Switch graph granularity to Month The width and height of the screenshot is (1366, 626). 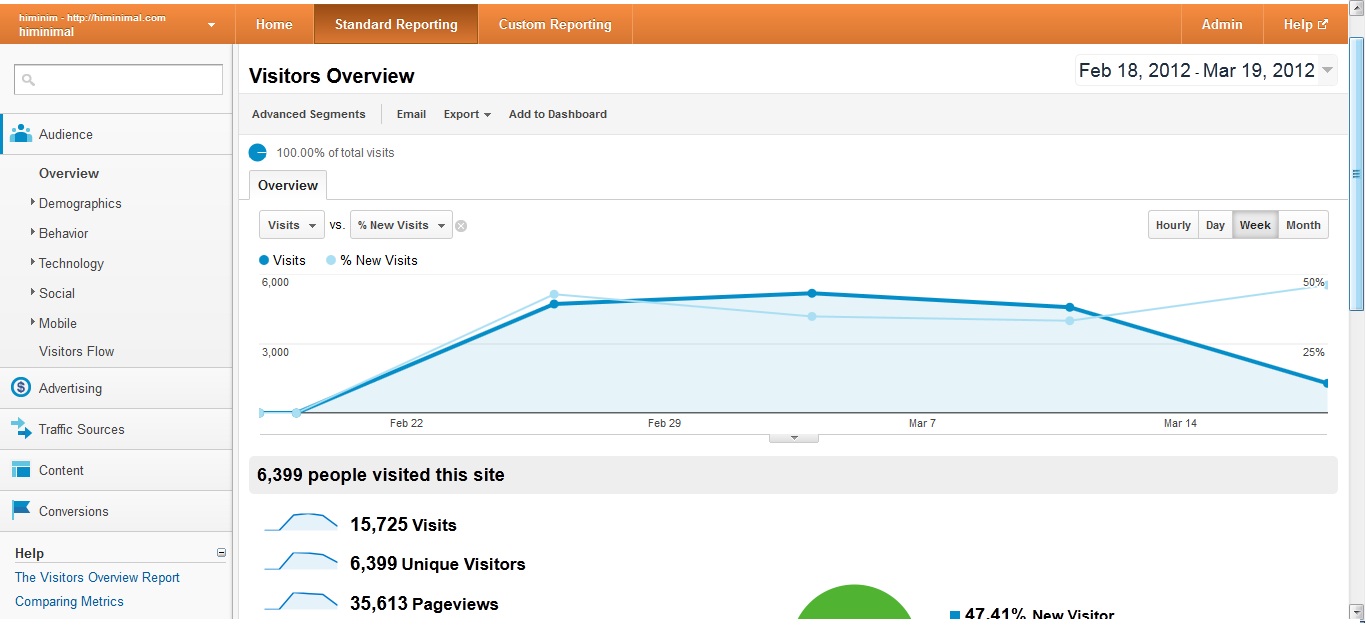click(x=1303, y=225)
